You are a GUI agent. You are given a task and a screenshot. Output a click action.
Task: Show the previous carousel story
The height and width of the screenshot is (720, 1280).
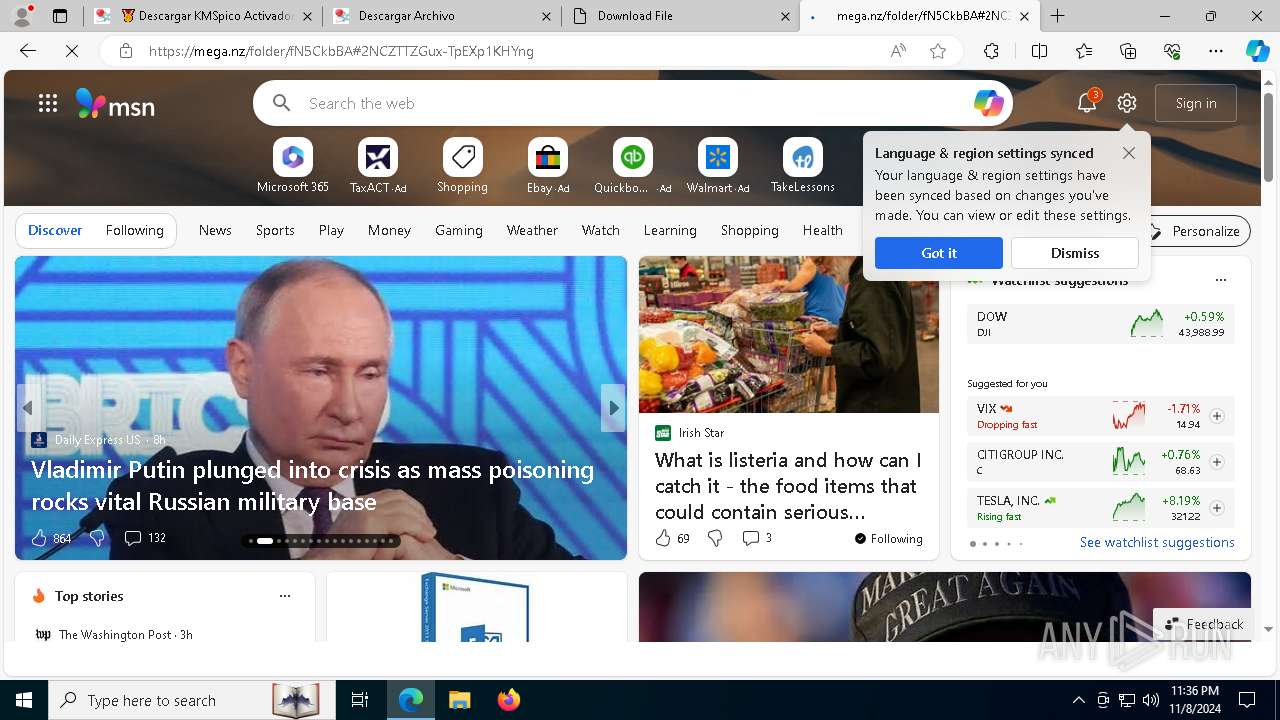click(x=27, y=408)
